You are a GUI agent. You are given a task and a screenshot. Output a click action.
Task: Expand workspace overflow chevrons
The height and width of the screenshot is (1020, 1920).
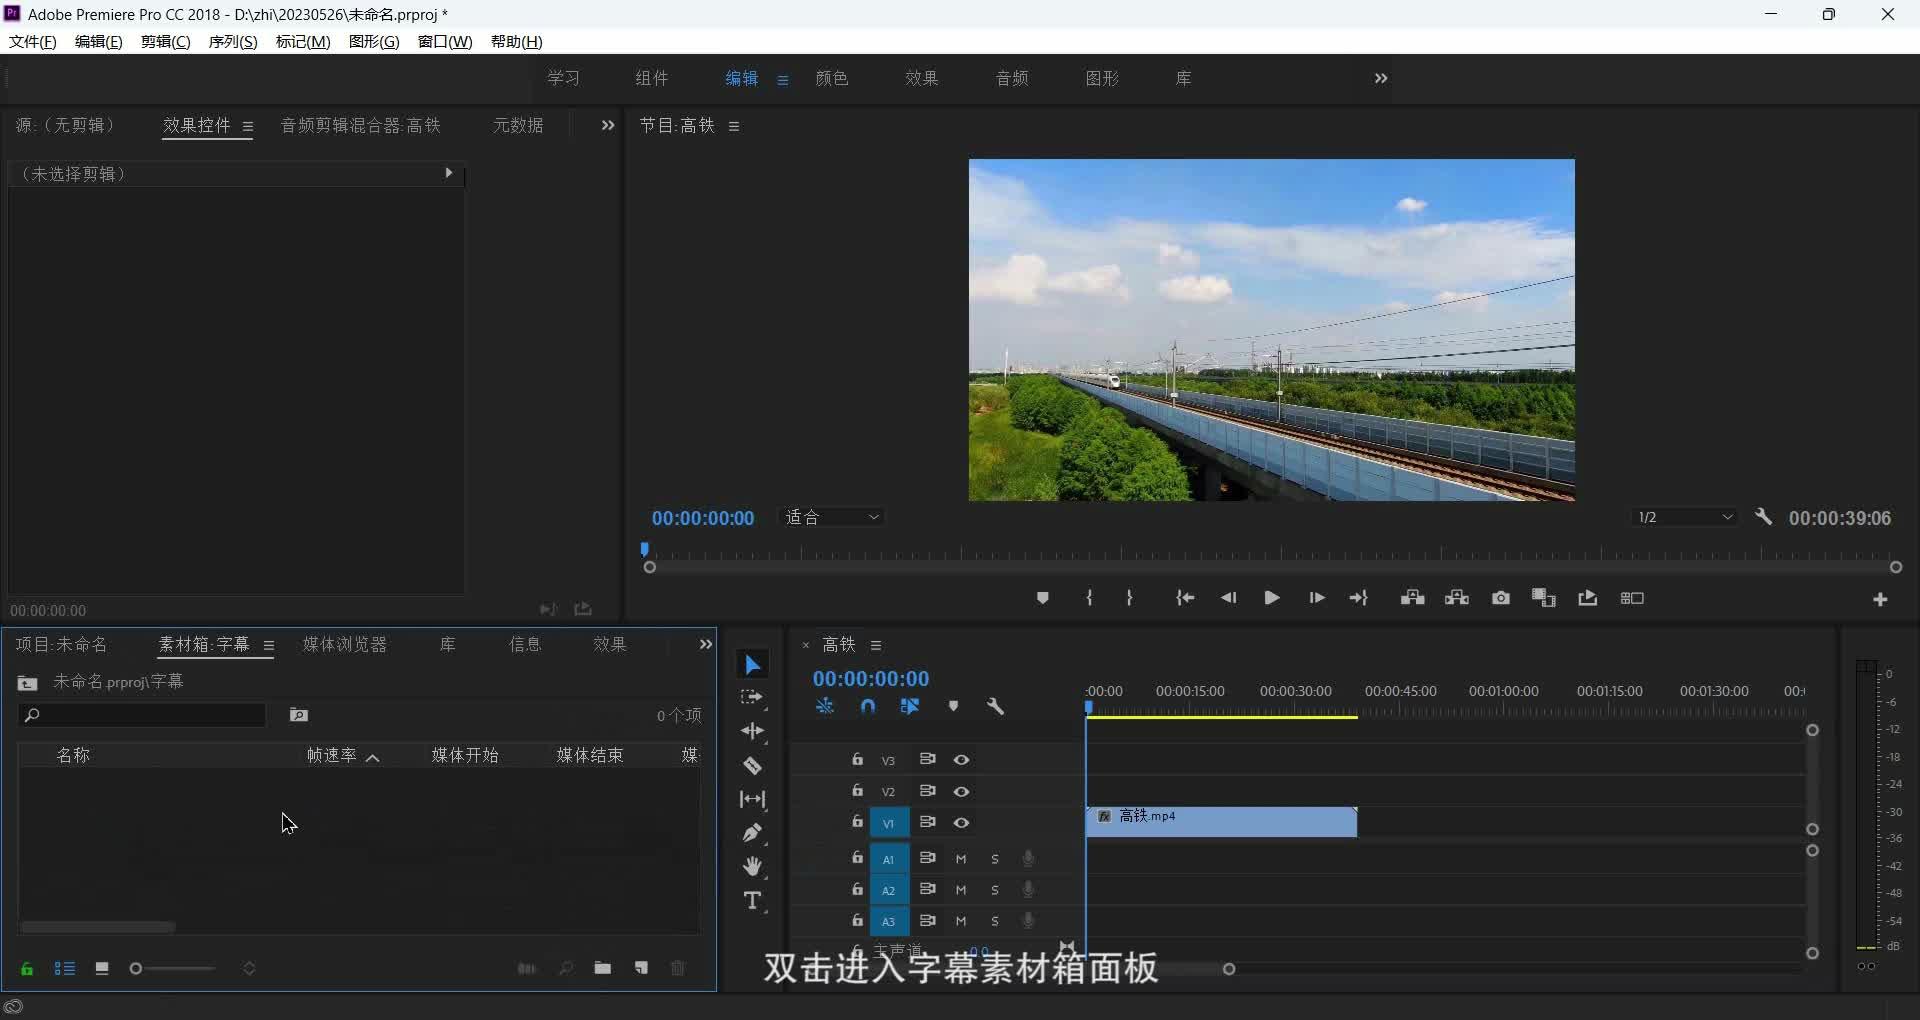pos(1381,78)
